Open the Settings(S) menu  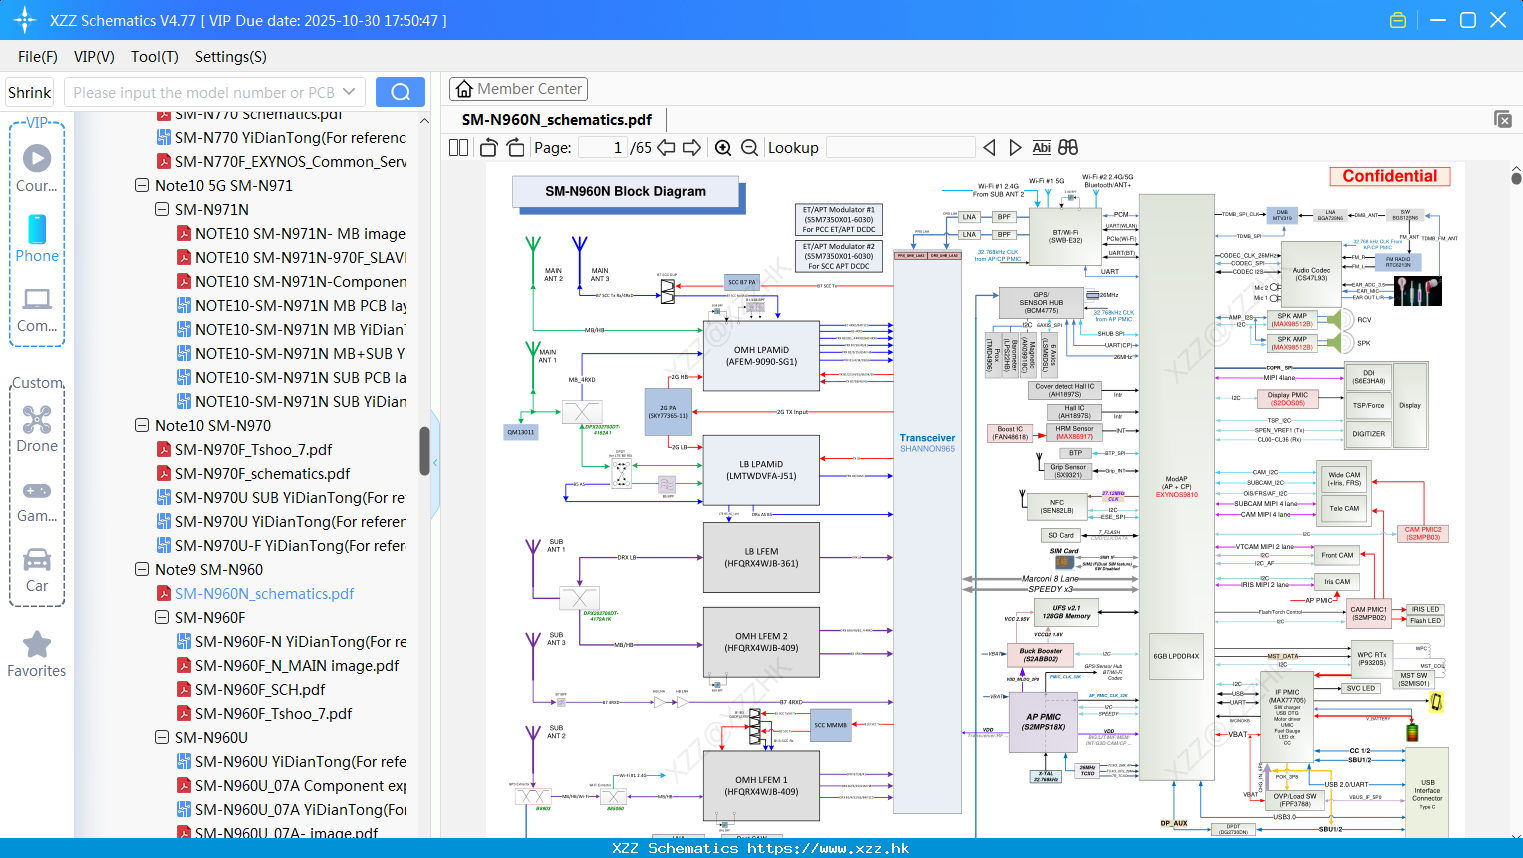tap(231, 57)
